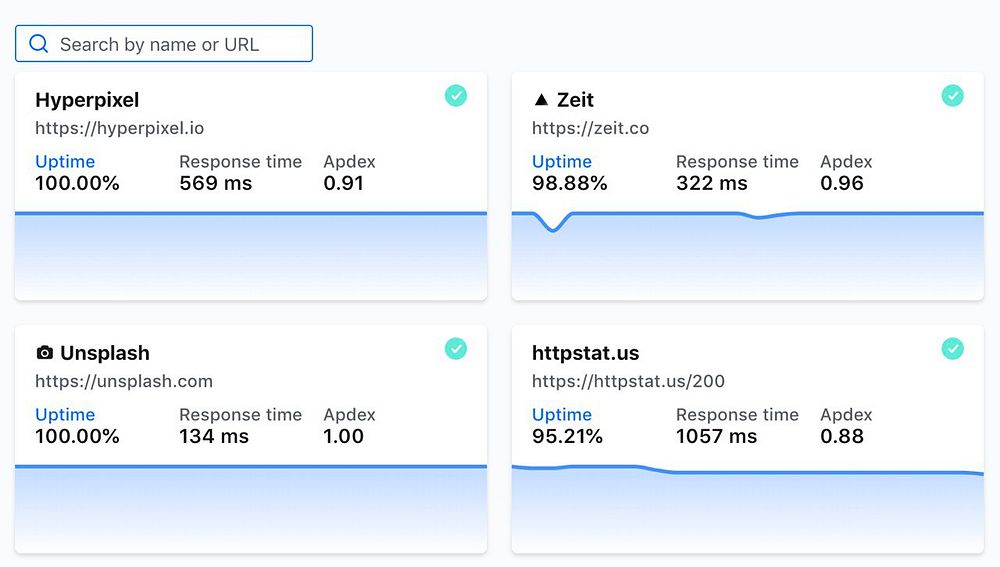Click the search magnifier icon
1000x567 pixels.
click(x=39, y=43)
